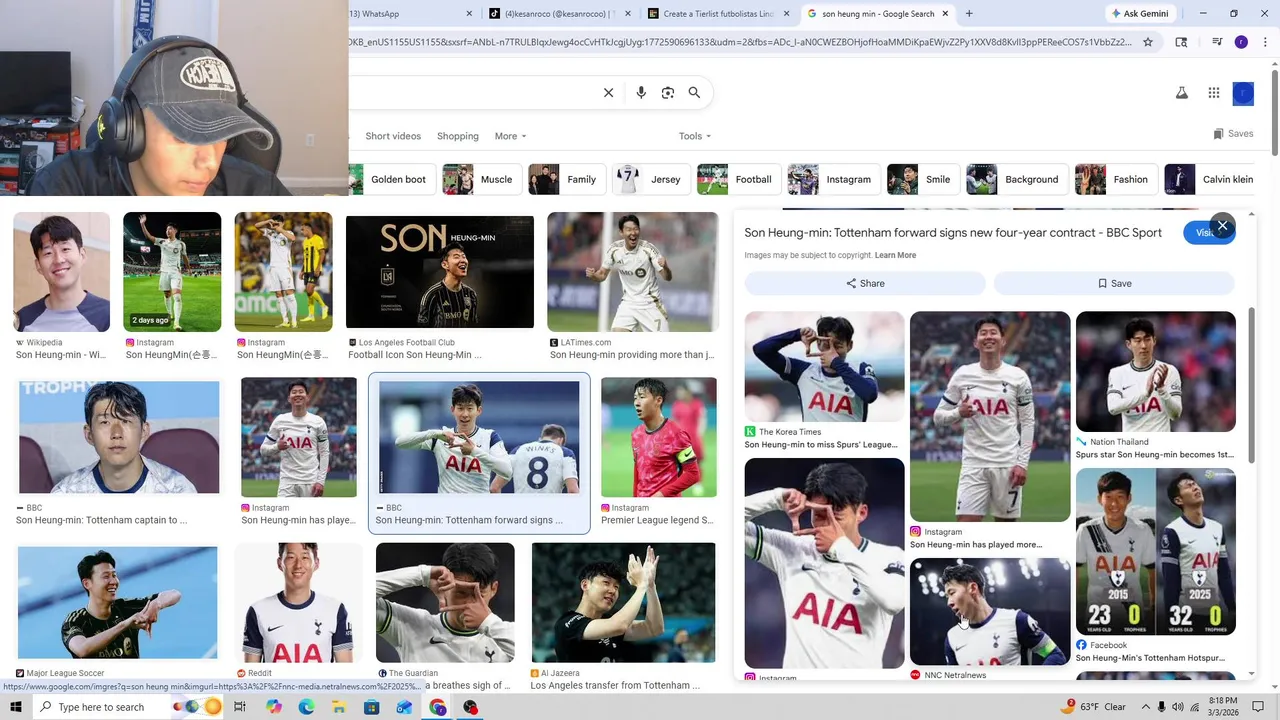Open Google Lens image search
Image resolution: width=1280 pixels, height=720 pixels.
pyautogui.click(x=668, y=93)
